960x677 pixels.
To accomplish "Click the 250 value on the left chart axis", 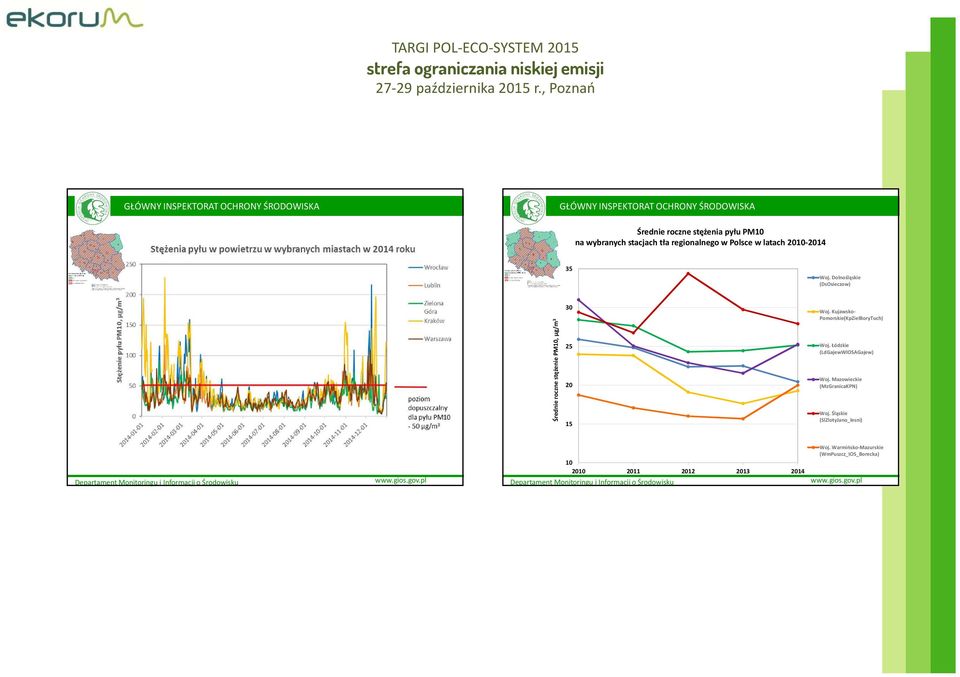I will pyautogui.click(x=131, y=264).
